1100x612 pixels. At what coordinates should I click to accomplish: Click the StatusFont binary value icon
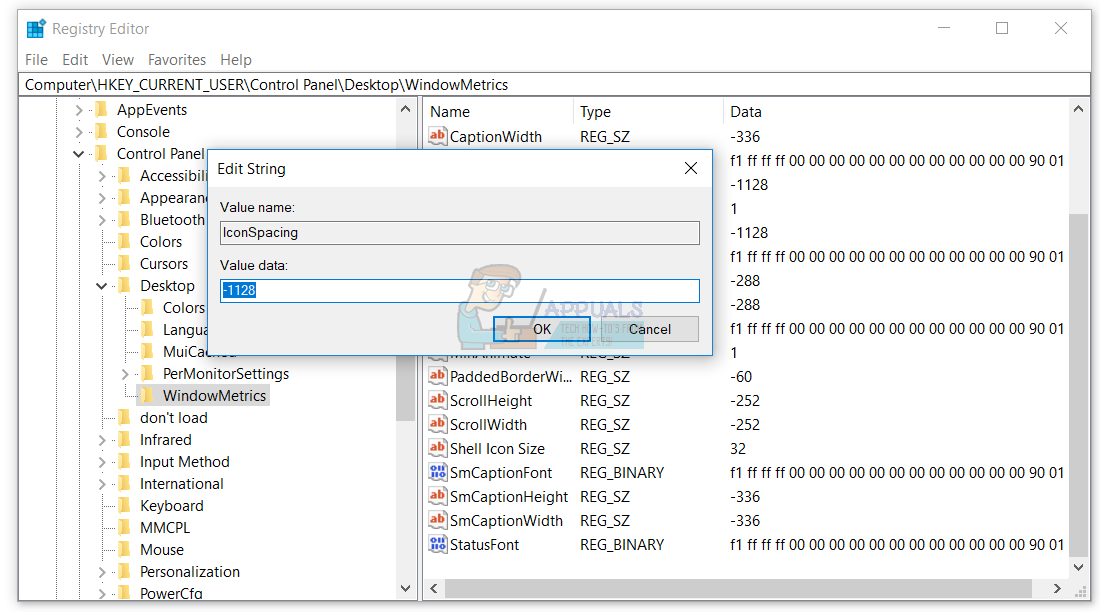(437, 545)
